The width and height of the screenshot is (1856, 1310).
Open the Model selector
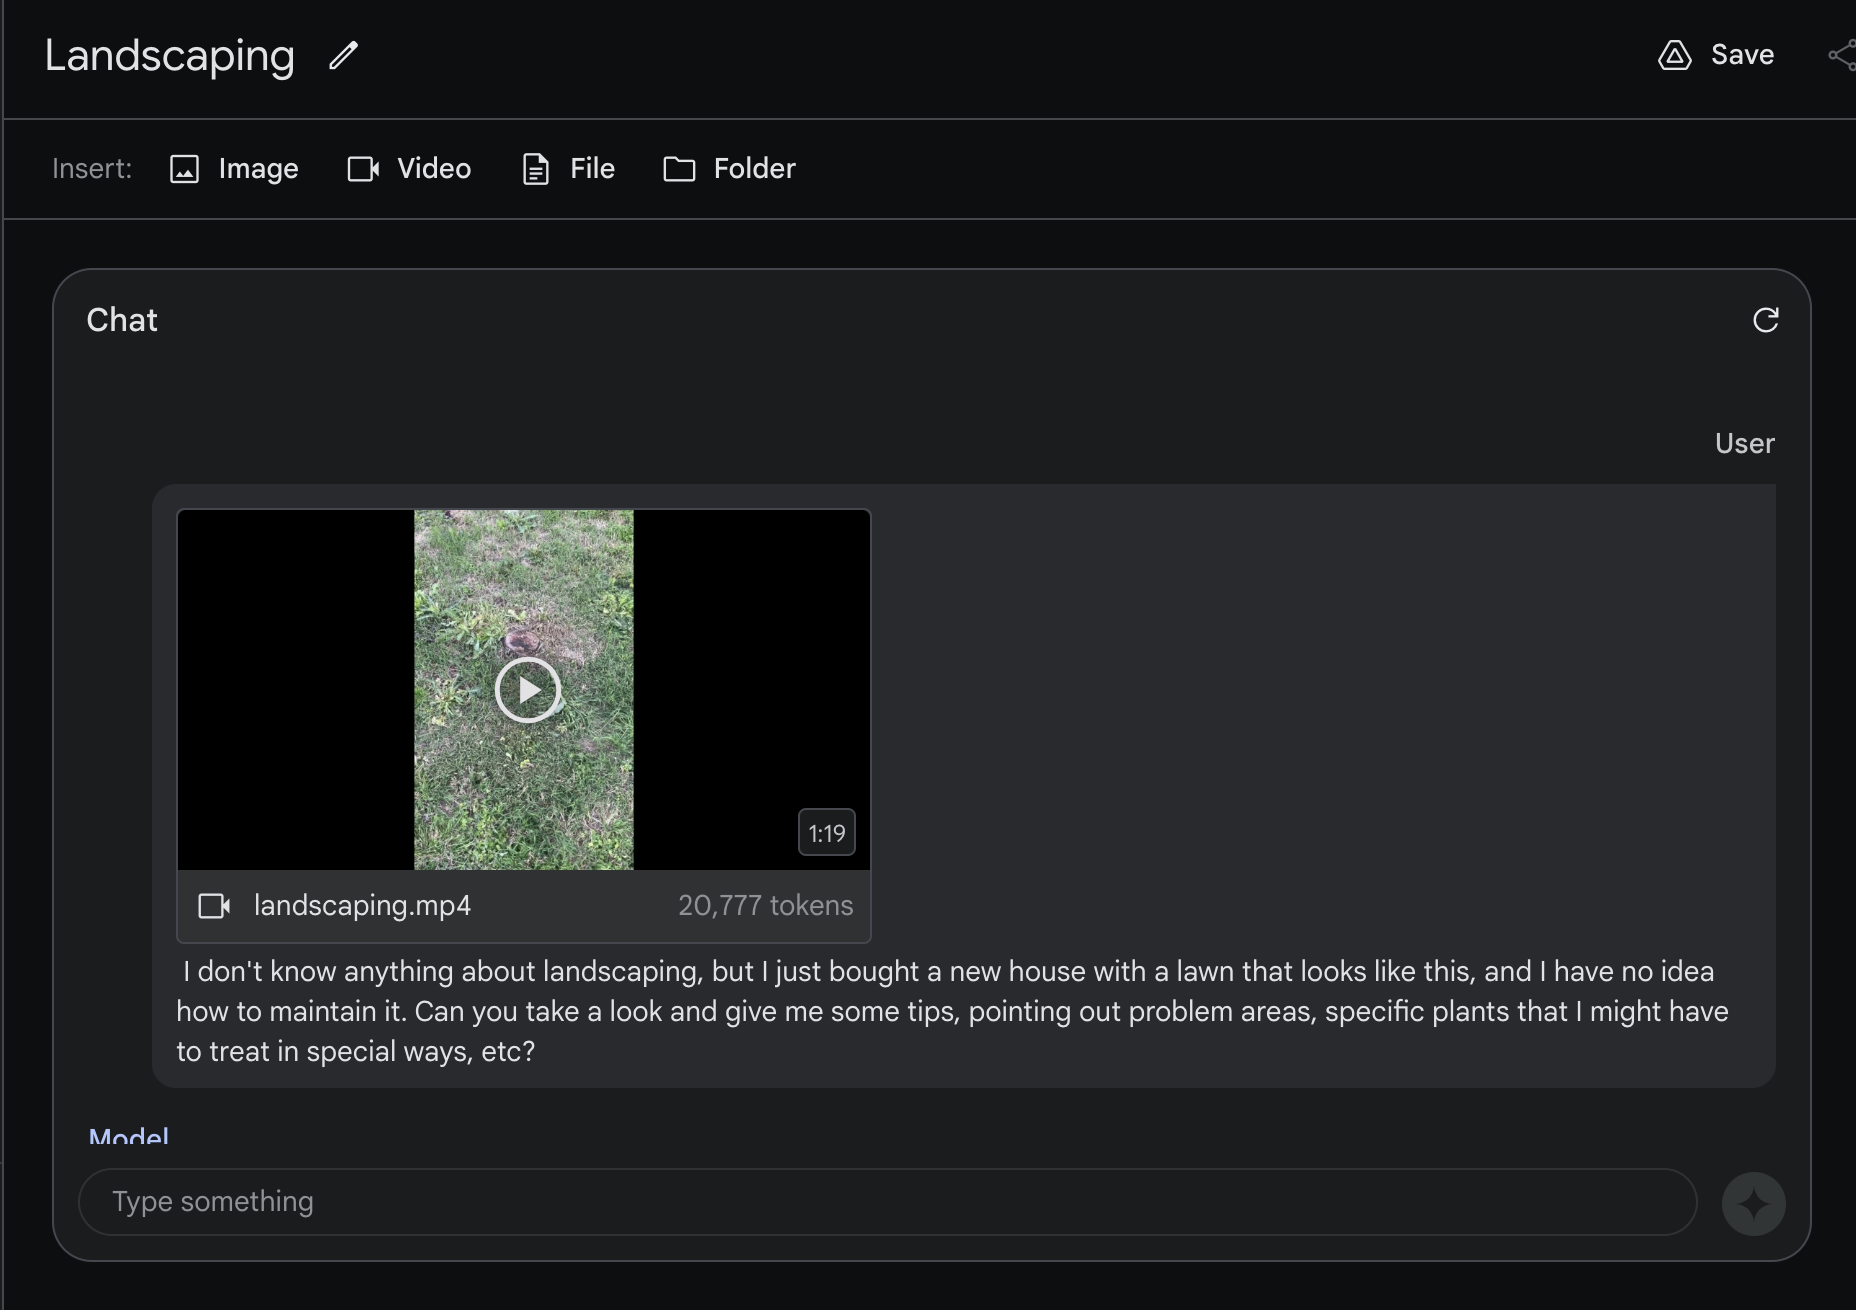click(130, 1136)
